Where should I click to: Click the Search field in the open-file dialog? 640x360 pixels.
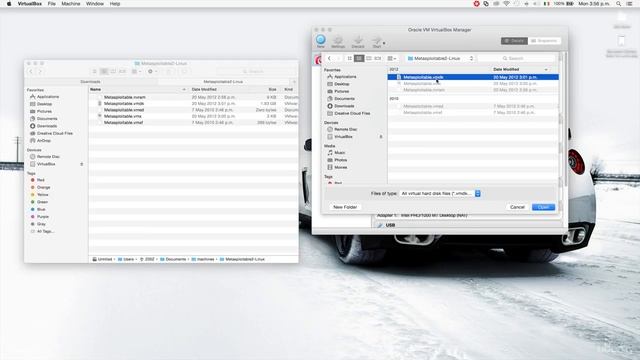pyautogui.click(x=517, y=58)
